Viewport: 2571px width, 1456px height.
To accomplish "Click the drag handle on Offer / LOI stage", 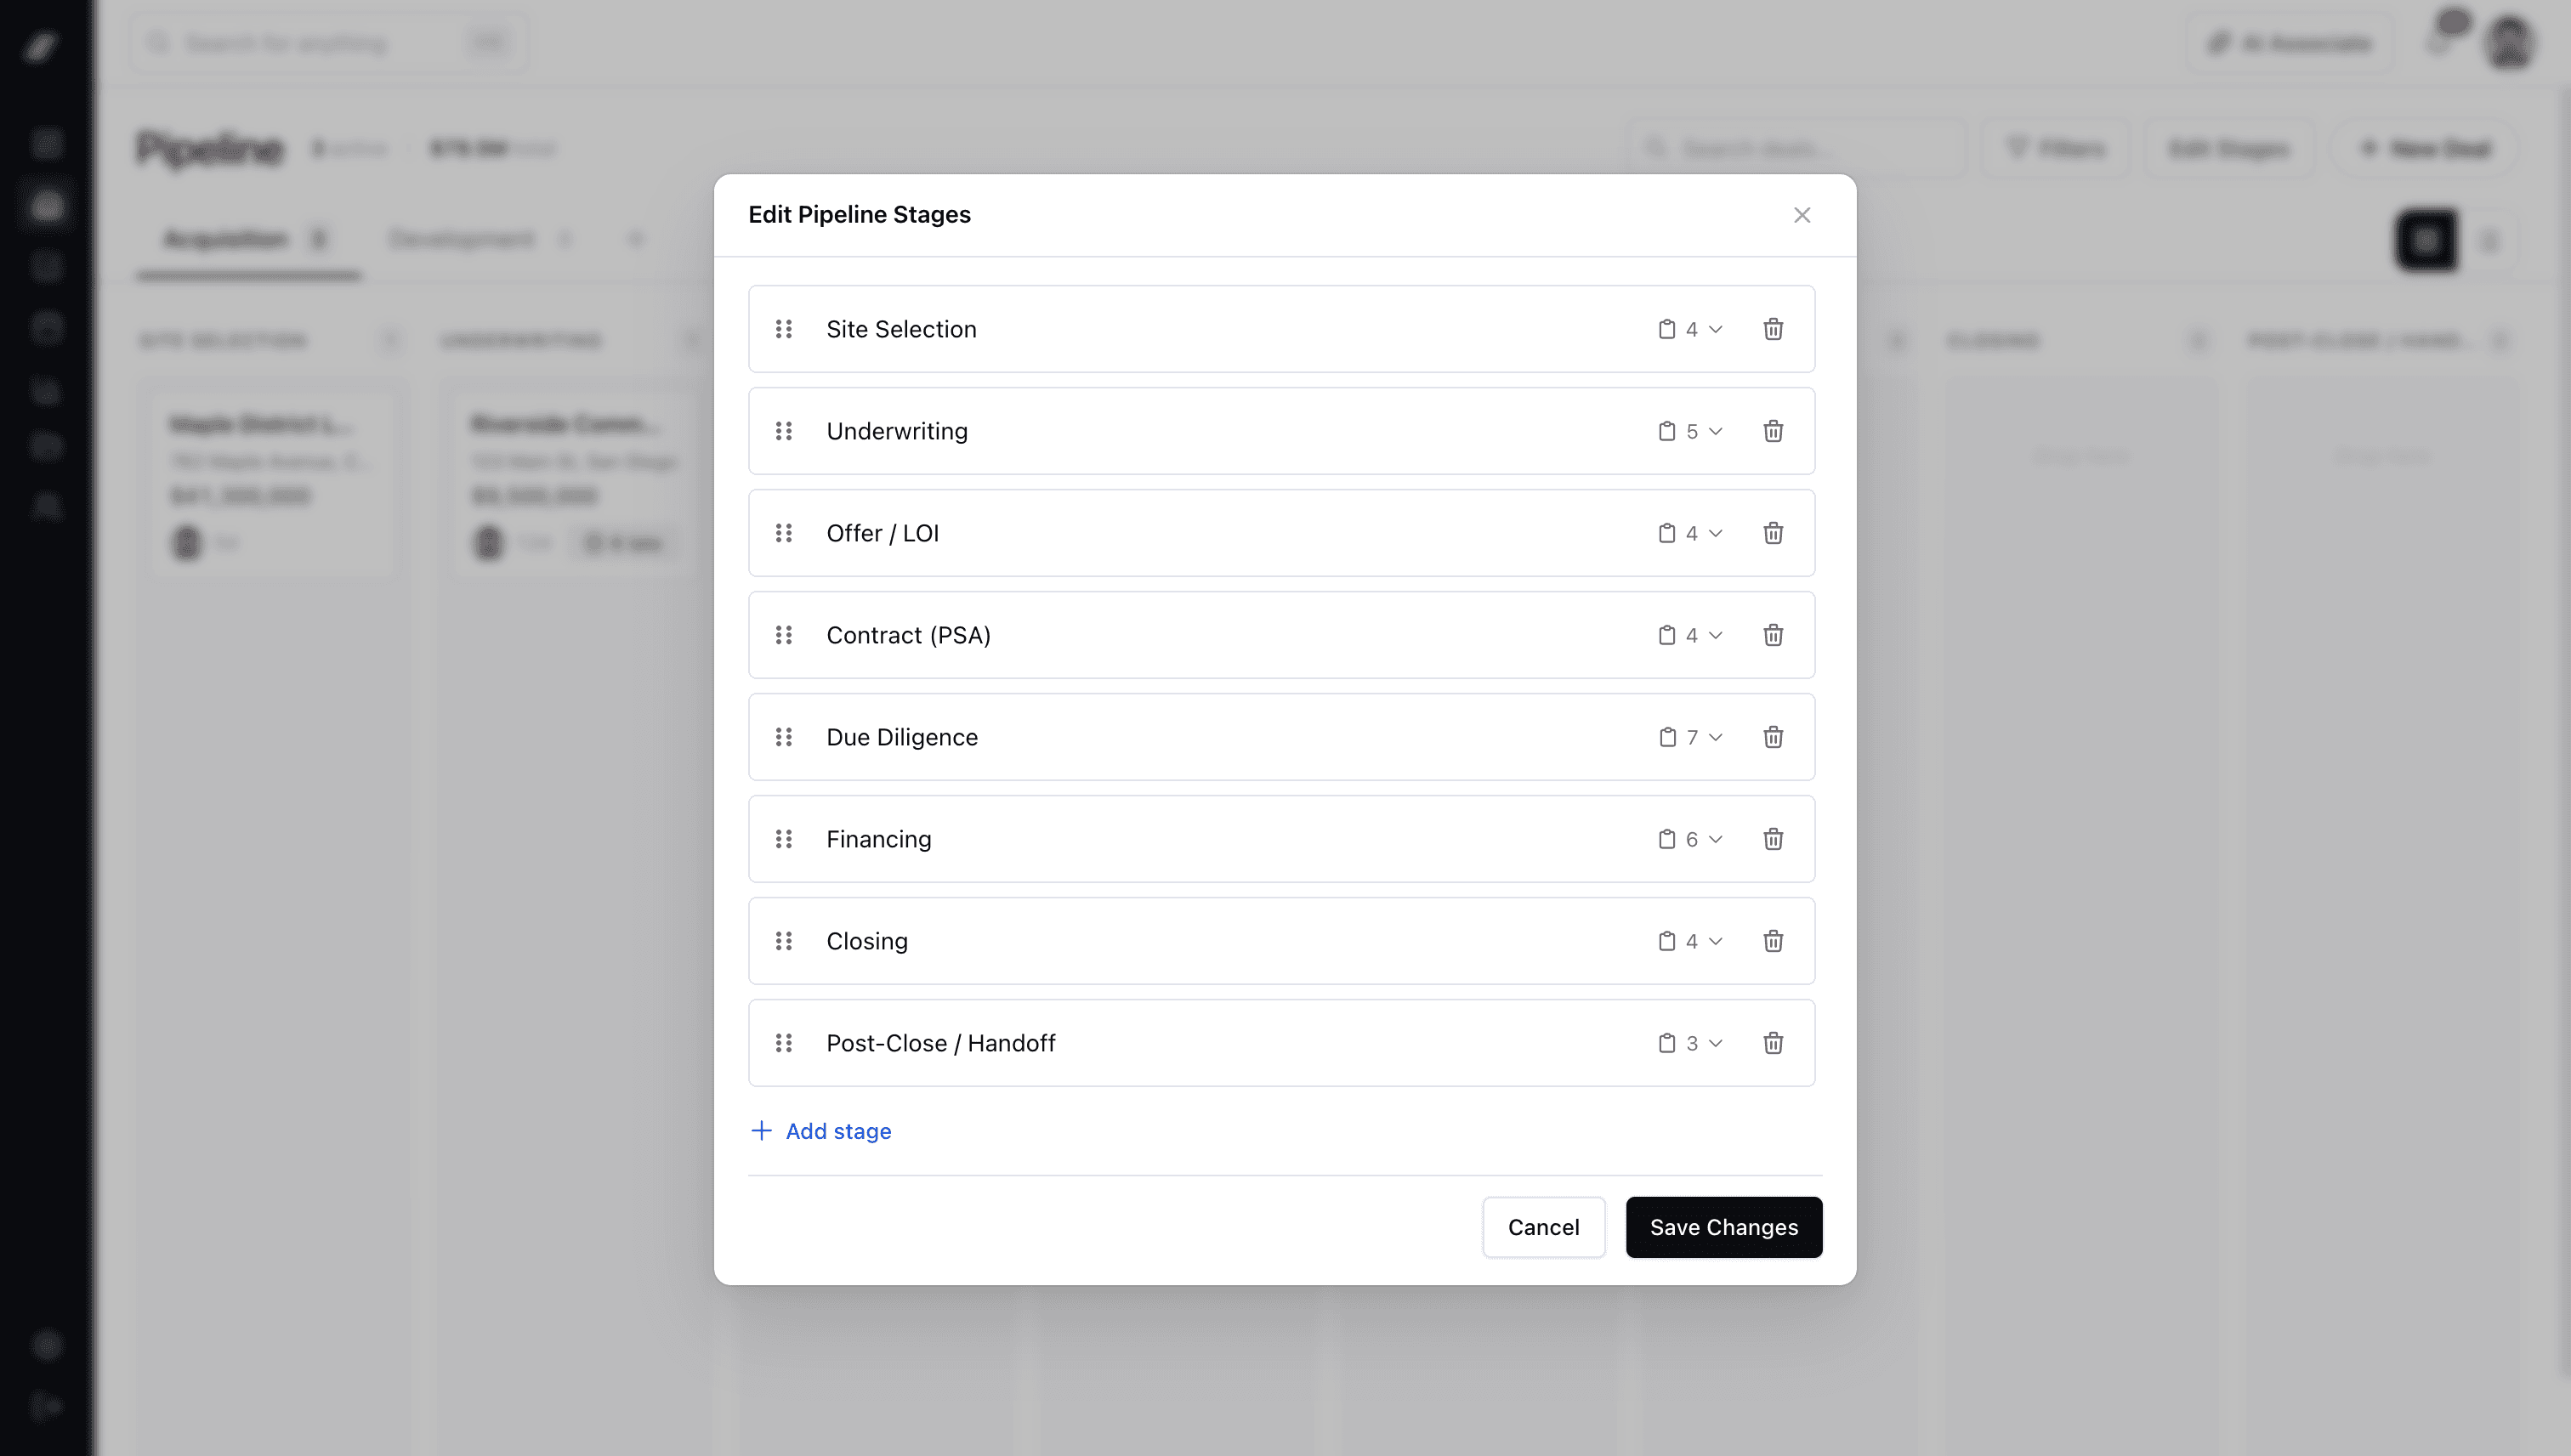I will pos(784,533).
